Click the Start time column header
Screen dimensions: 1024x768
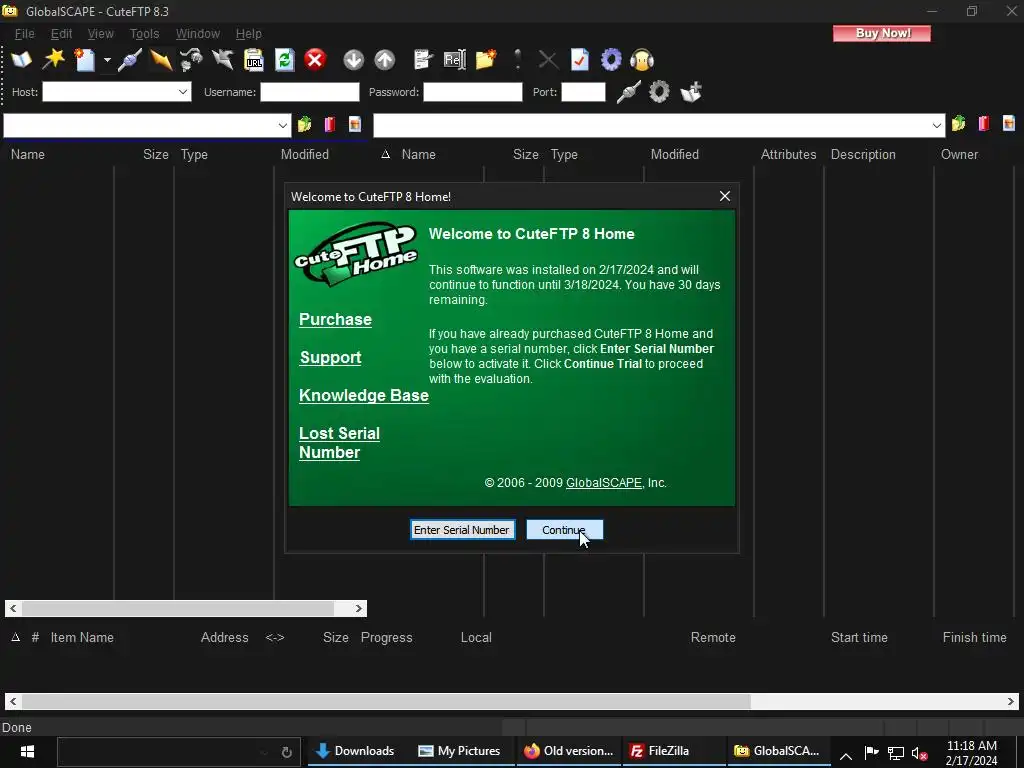tap(859, 637)
